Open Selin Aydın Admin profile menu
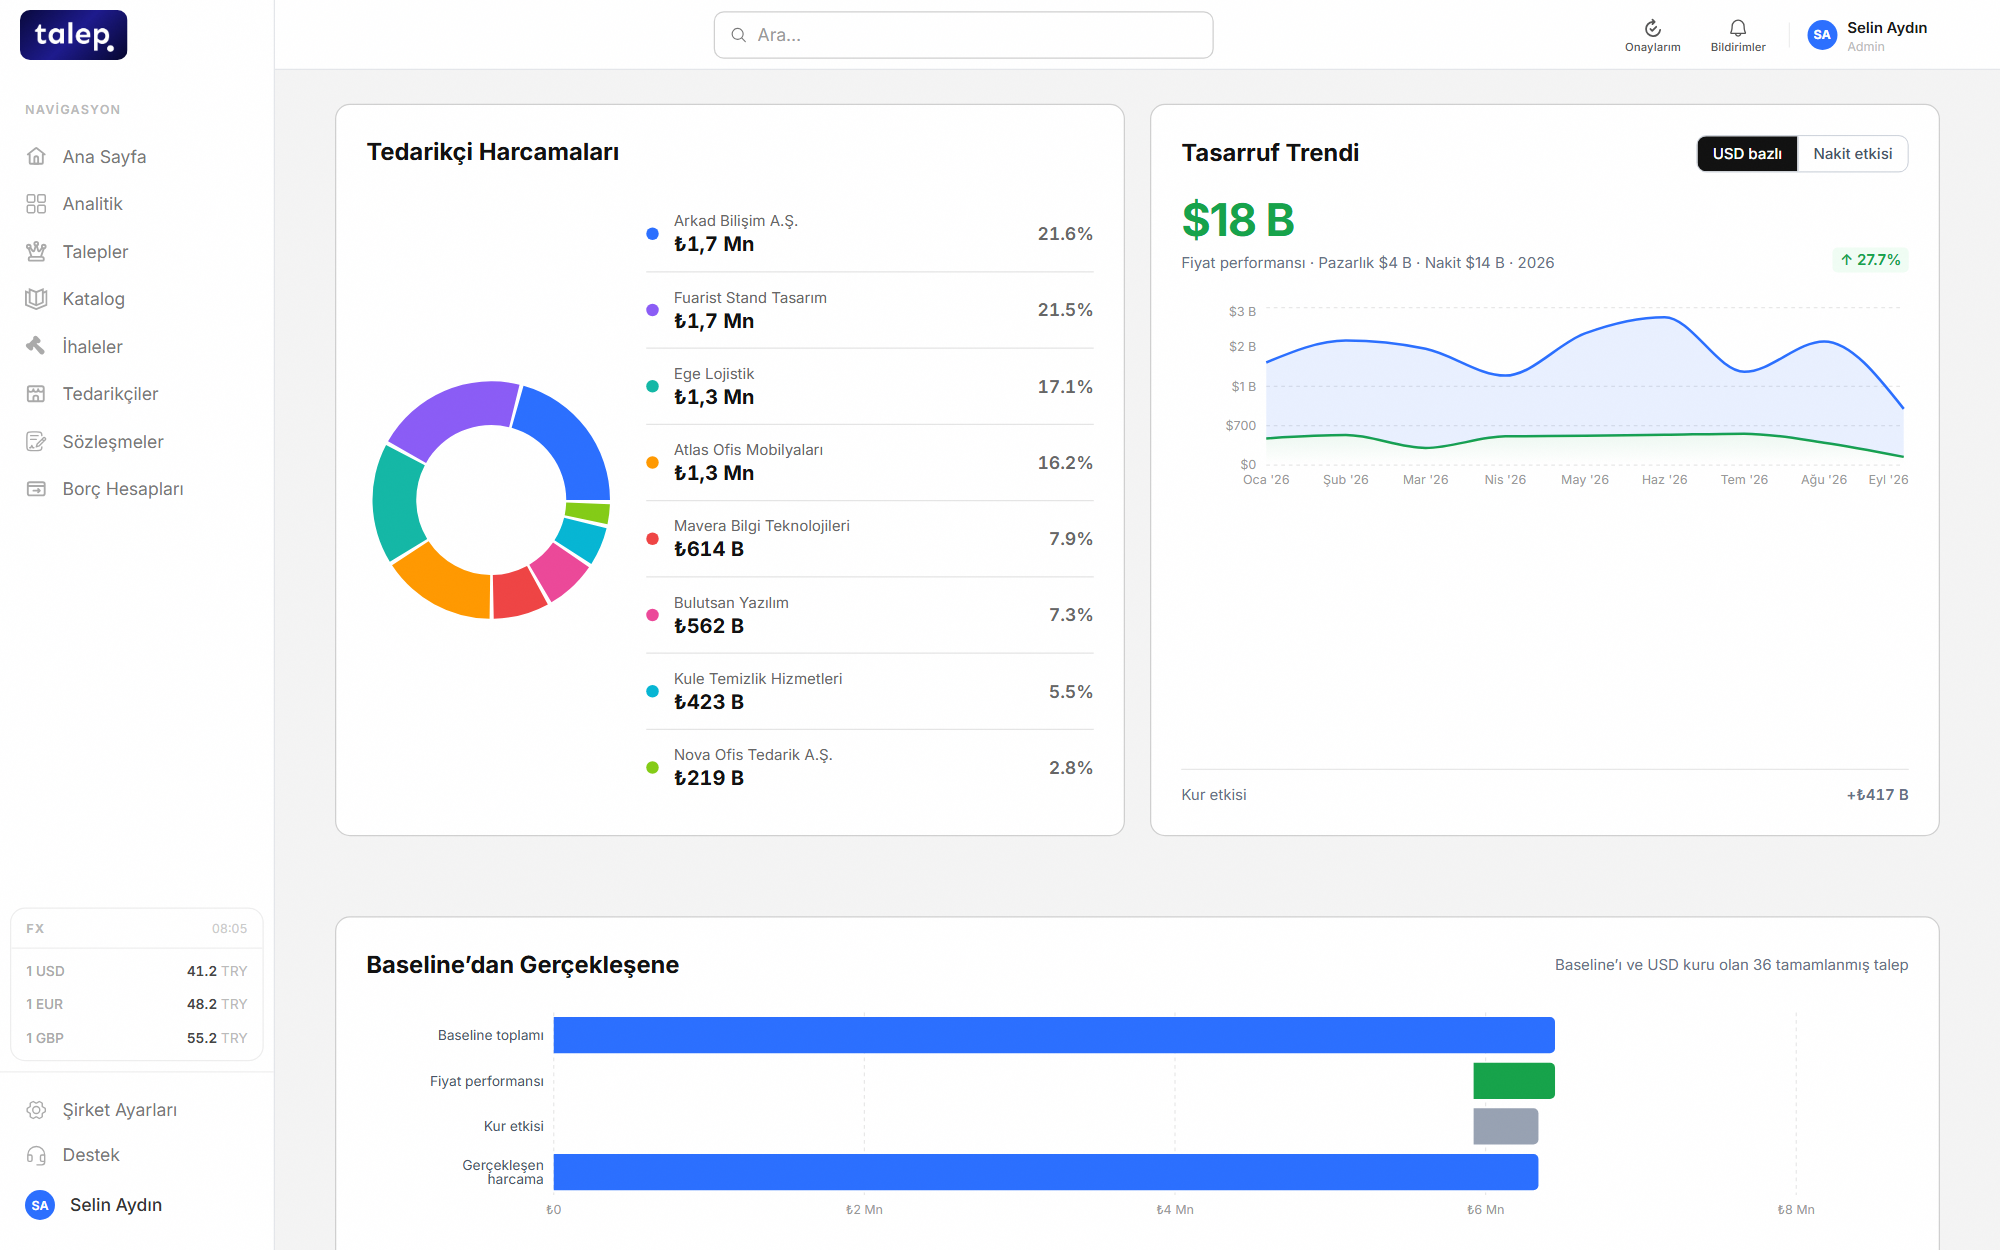Screen dimensions: 2000x1250 [1868, 36]
